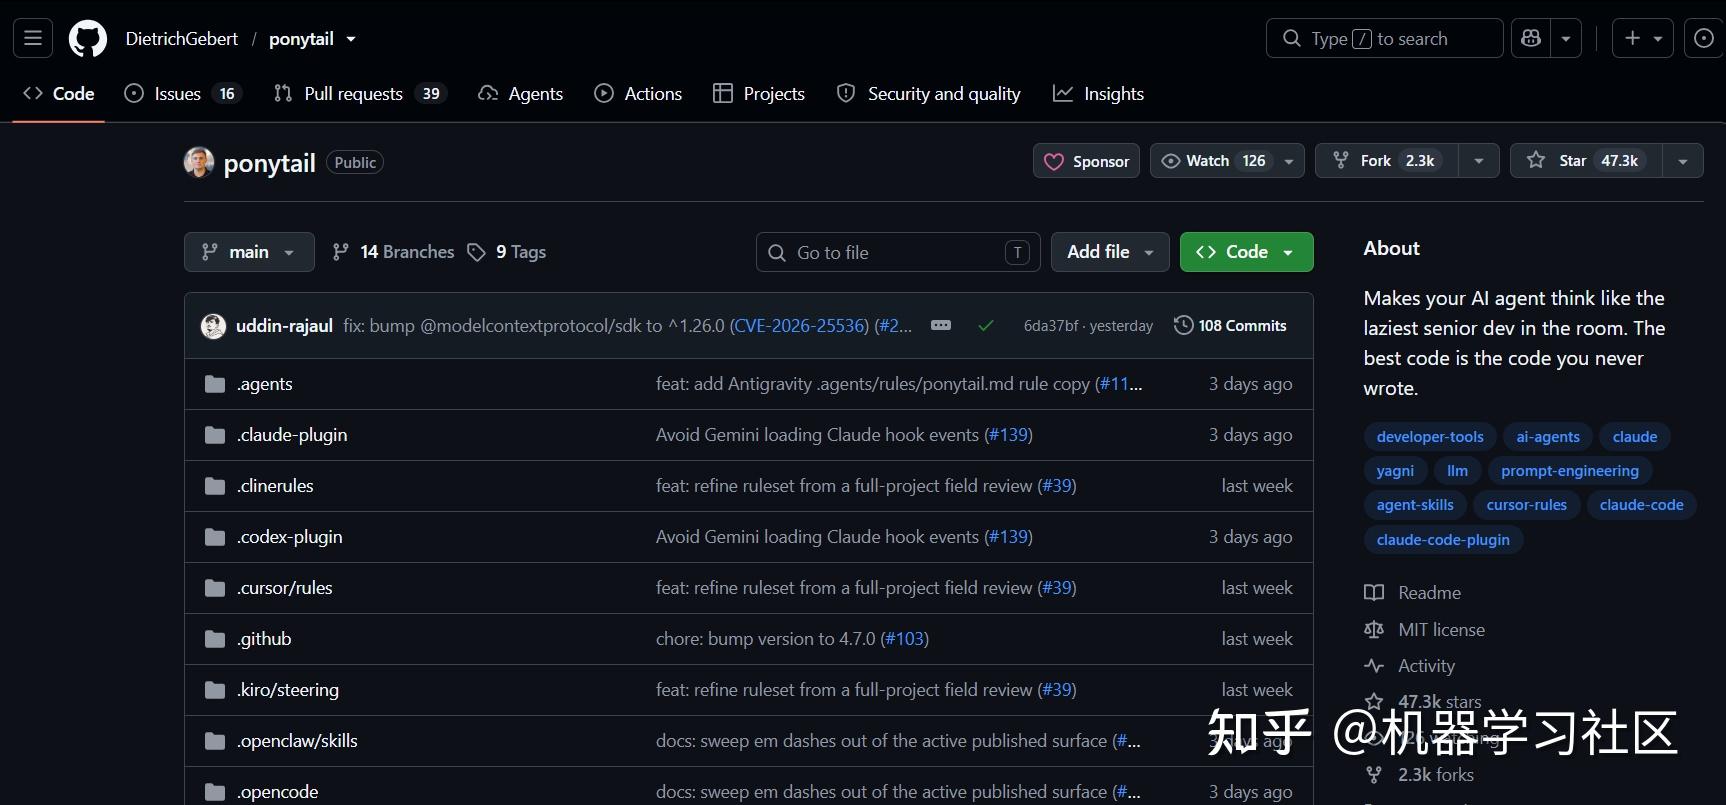This screenshot has height=805, width=1726.
Task: Select the prompt-engineering topic tag
Action: click(1570, 471)
